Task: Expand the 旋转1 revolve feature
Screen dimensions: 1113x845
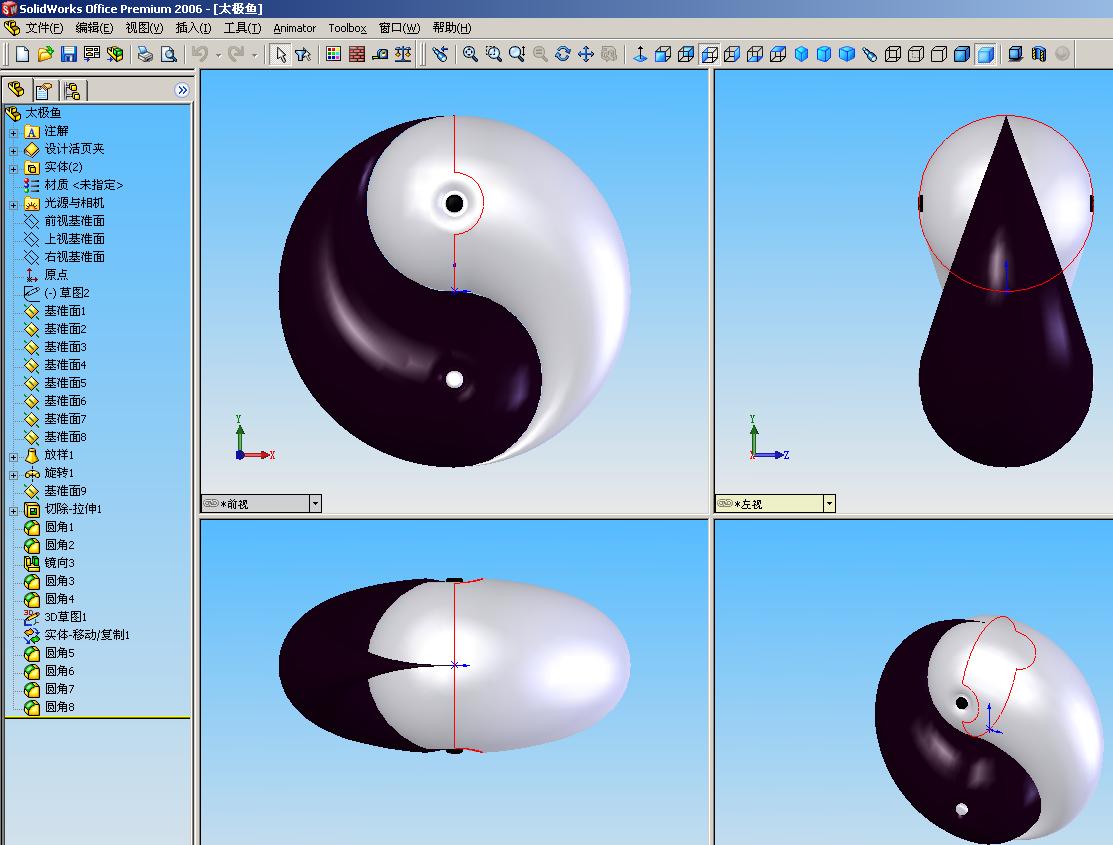Action: click(13, 474)
